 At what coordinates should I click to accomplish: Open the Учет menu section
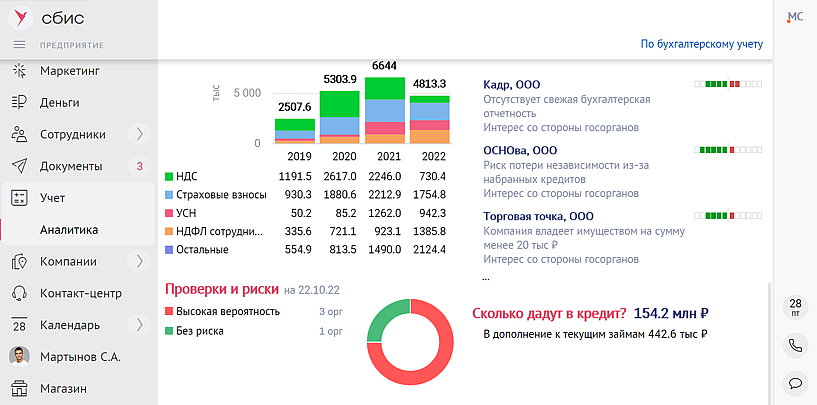point(52,198)
